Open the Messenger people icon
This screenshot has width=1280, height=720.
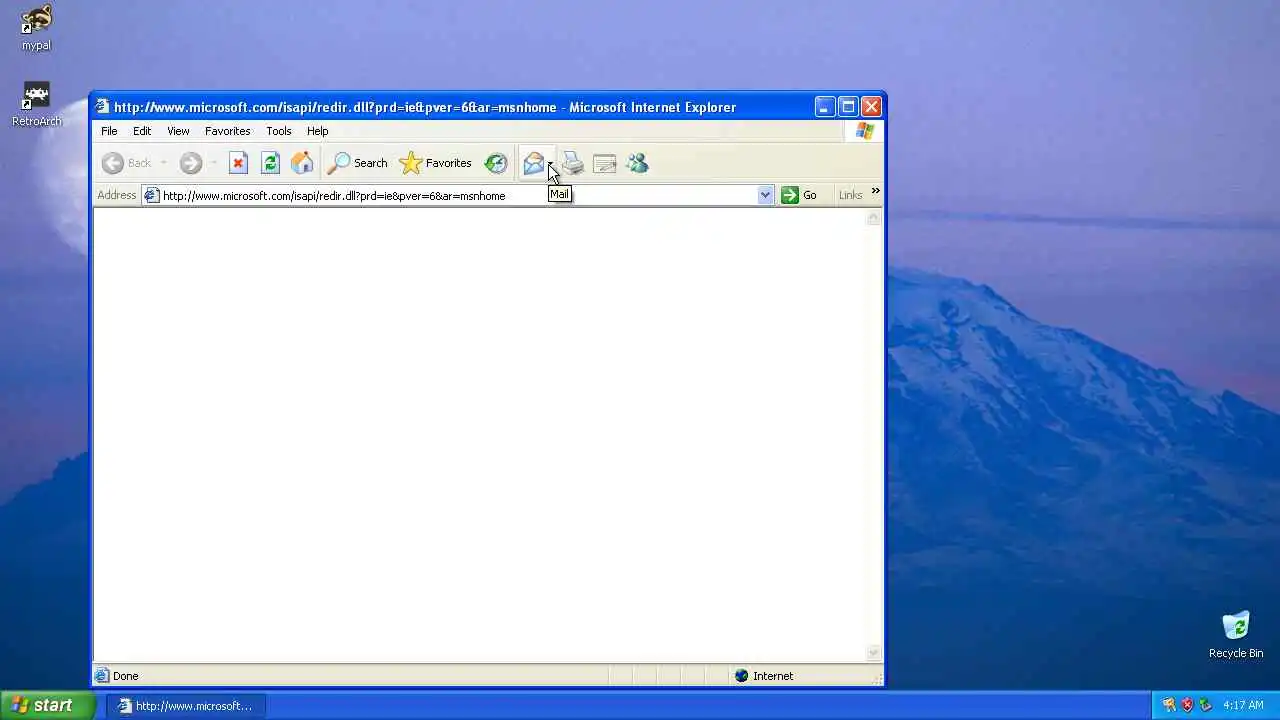coord(637,163)
